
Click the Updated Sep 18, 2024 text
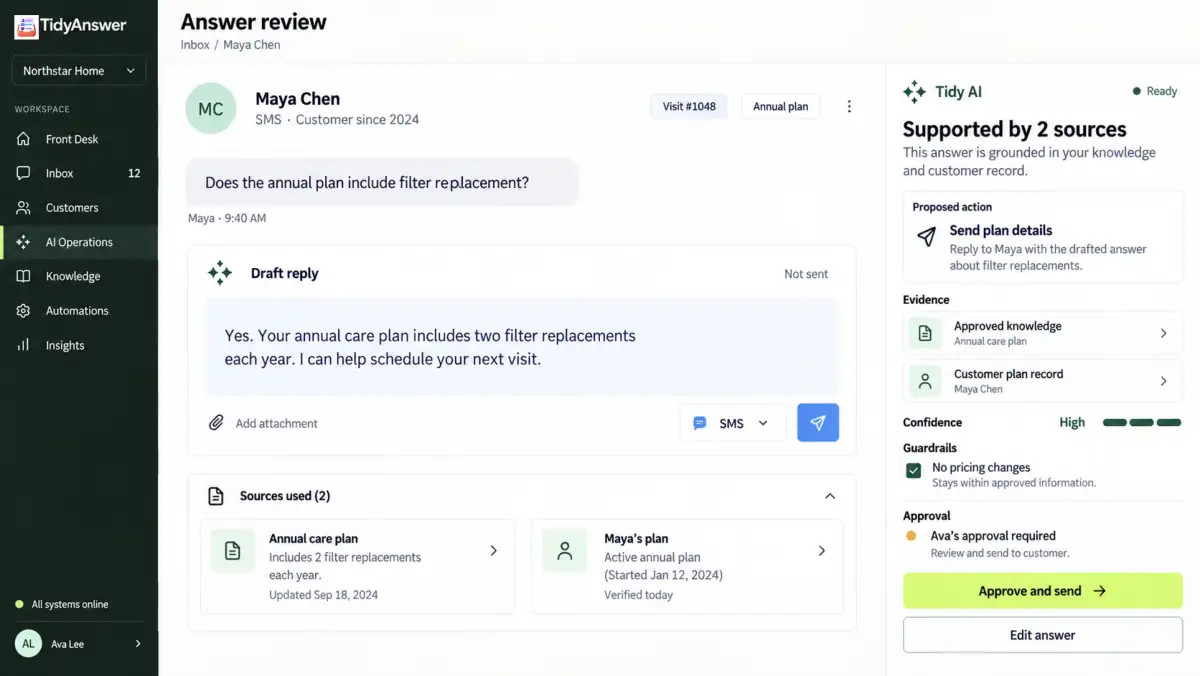[323, 595]
